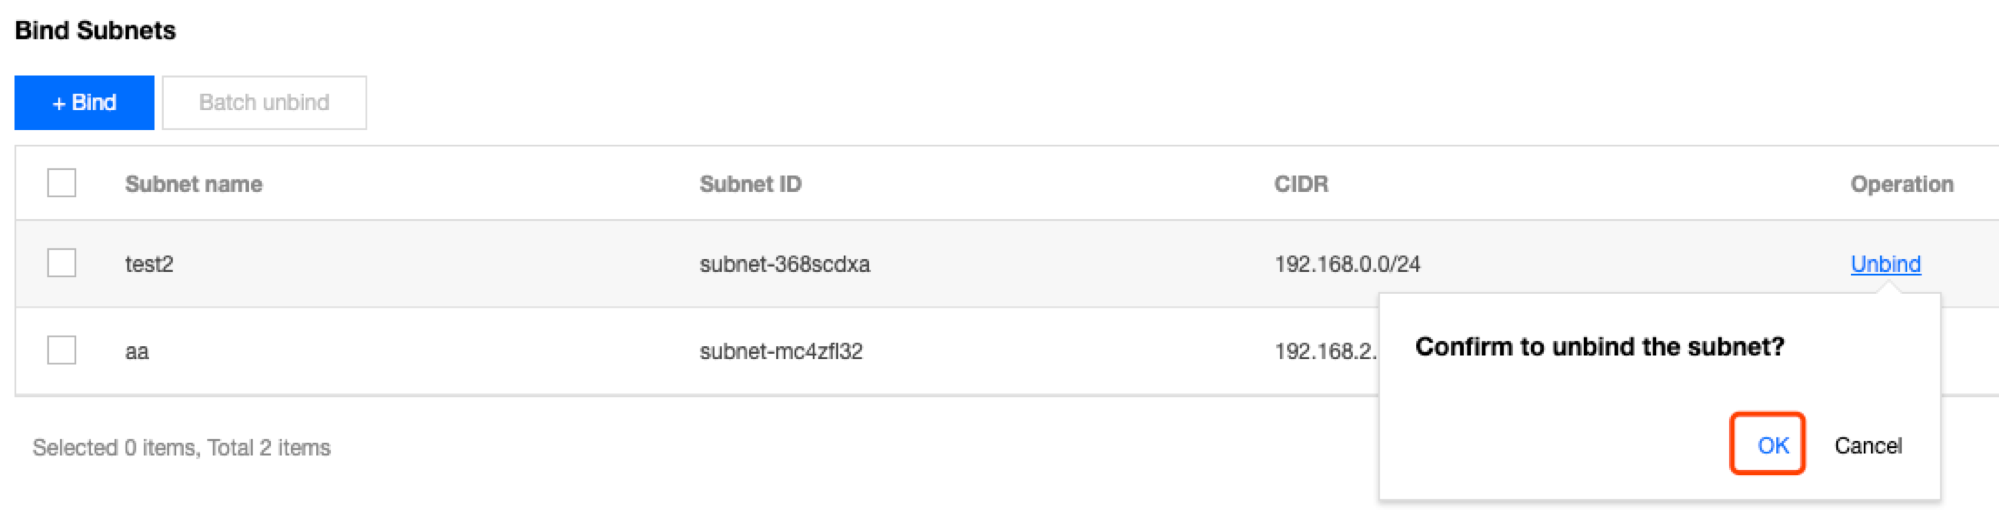
Task: Click the Unbind link for test2
Action: [1885, 264]
